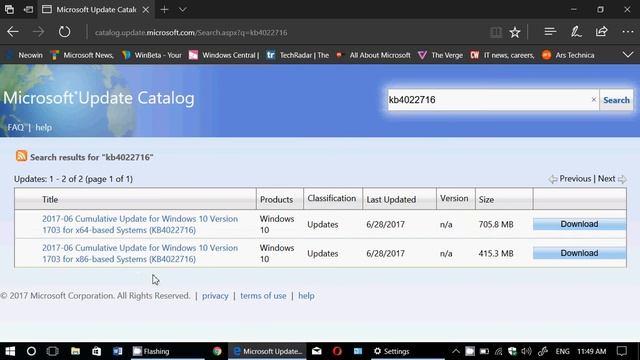Open help link under catalog title
This screenshot has height=360, width=640.
pyautogui.click(x=43, y=127)
